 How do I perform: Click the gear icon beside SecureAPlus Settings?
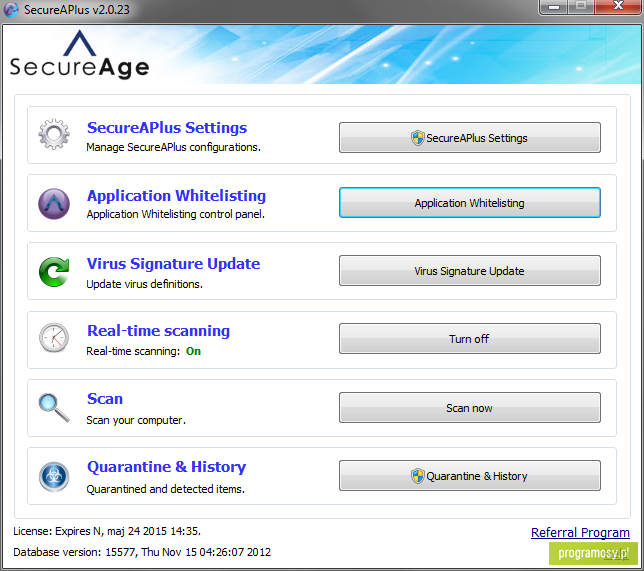pos(54,134)
